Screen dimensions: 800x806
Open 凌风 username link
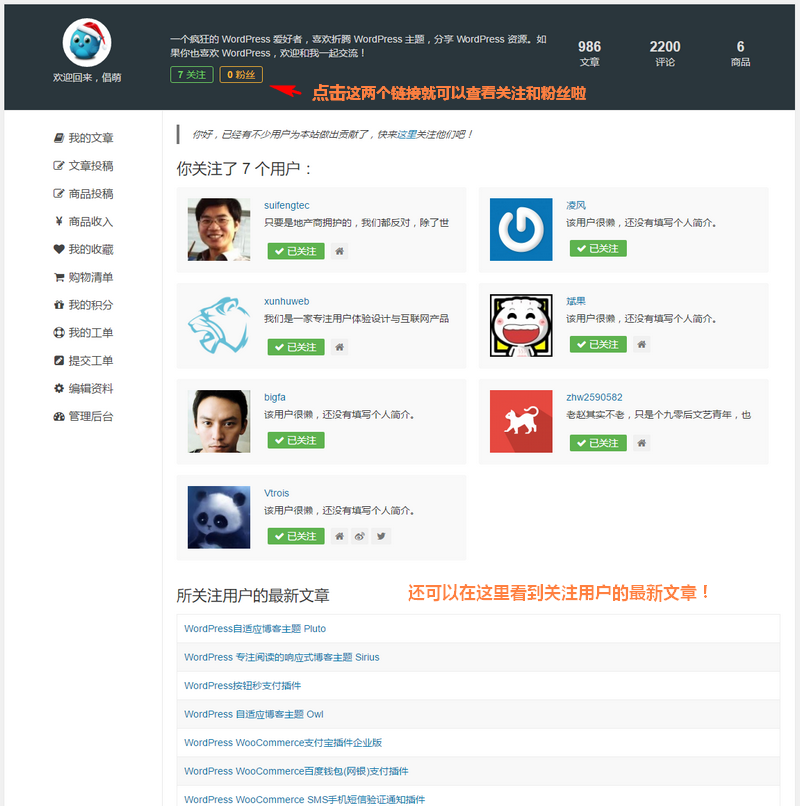[576, 205]
